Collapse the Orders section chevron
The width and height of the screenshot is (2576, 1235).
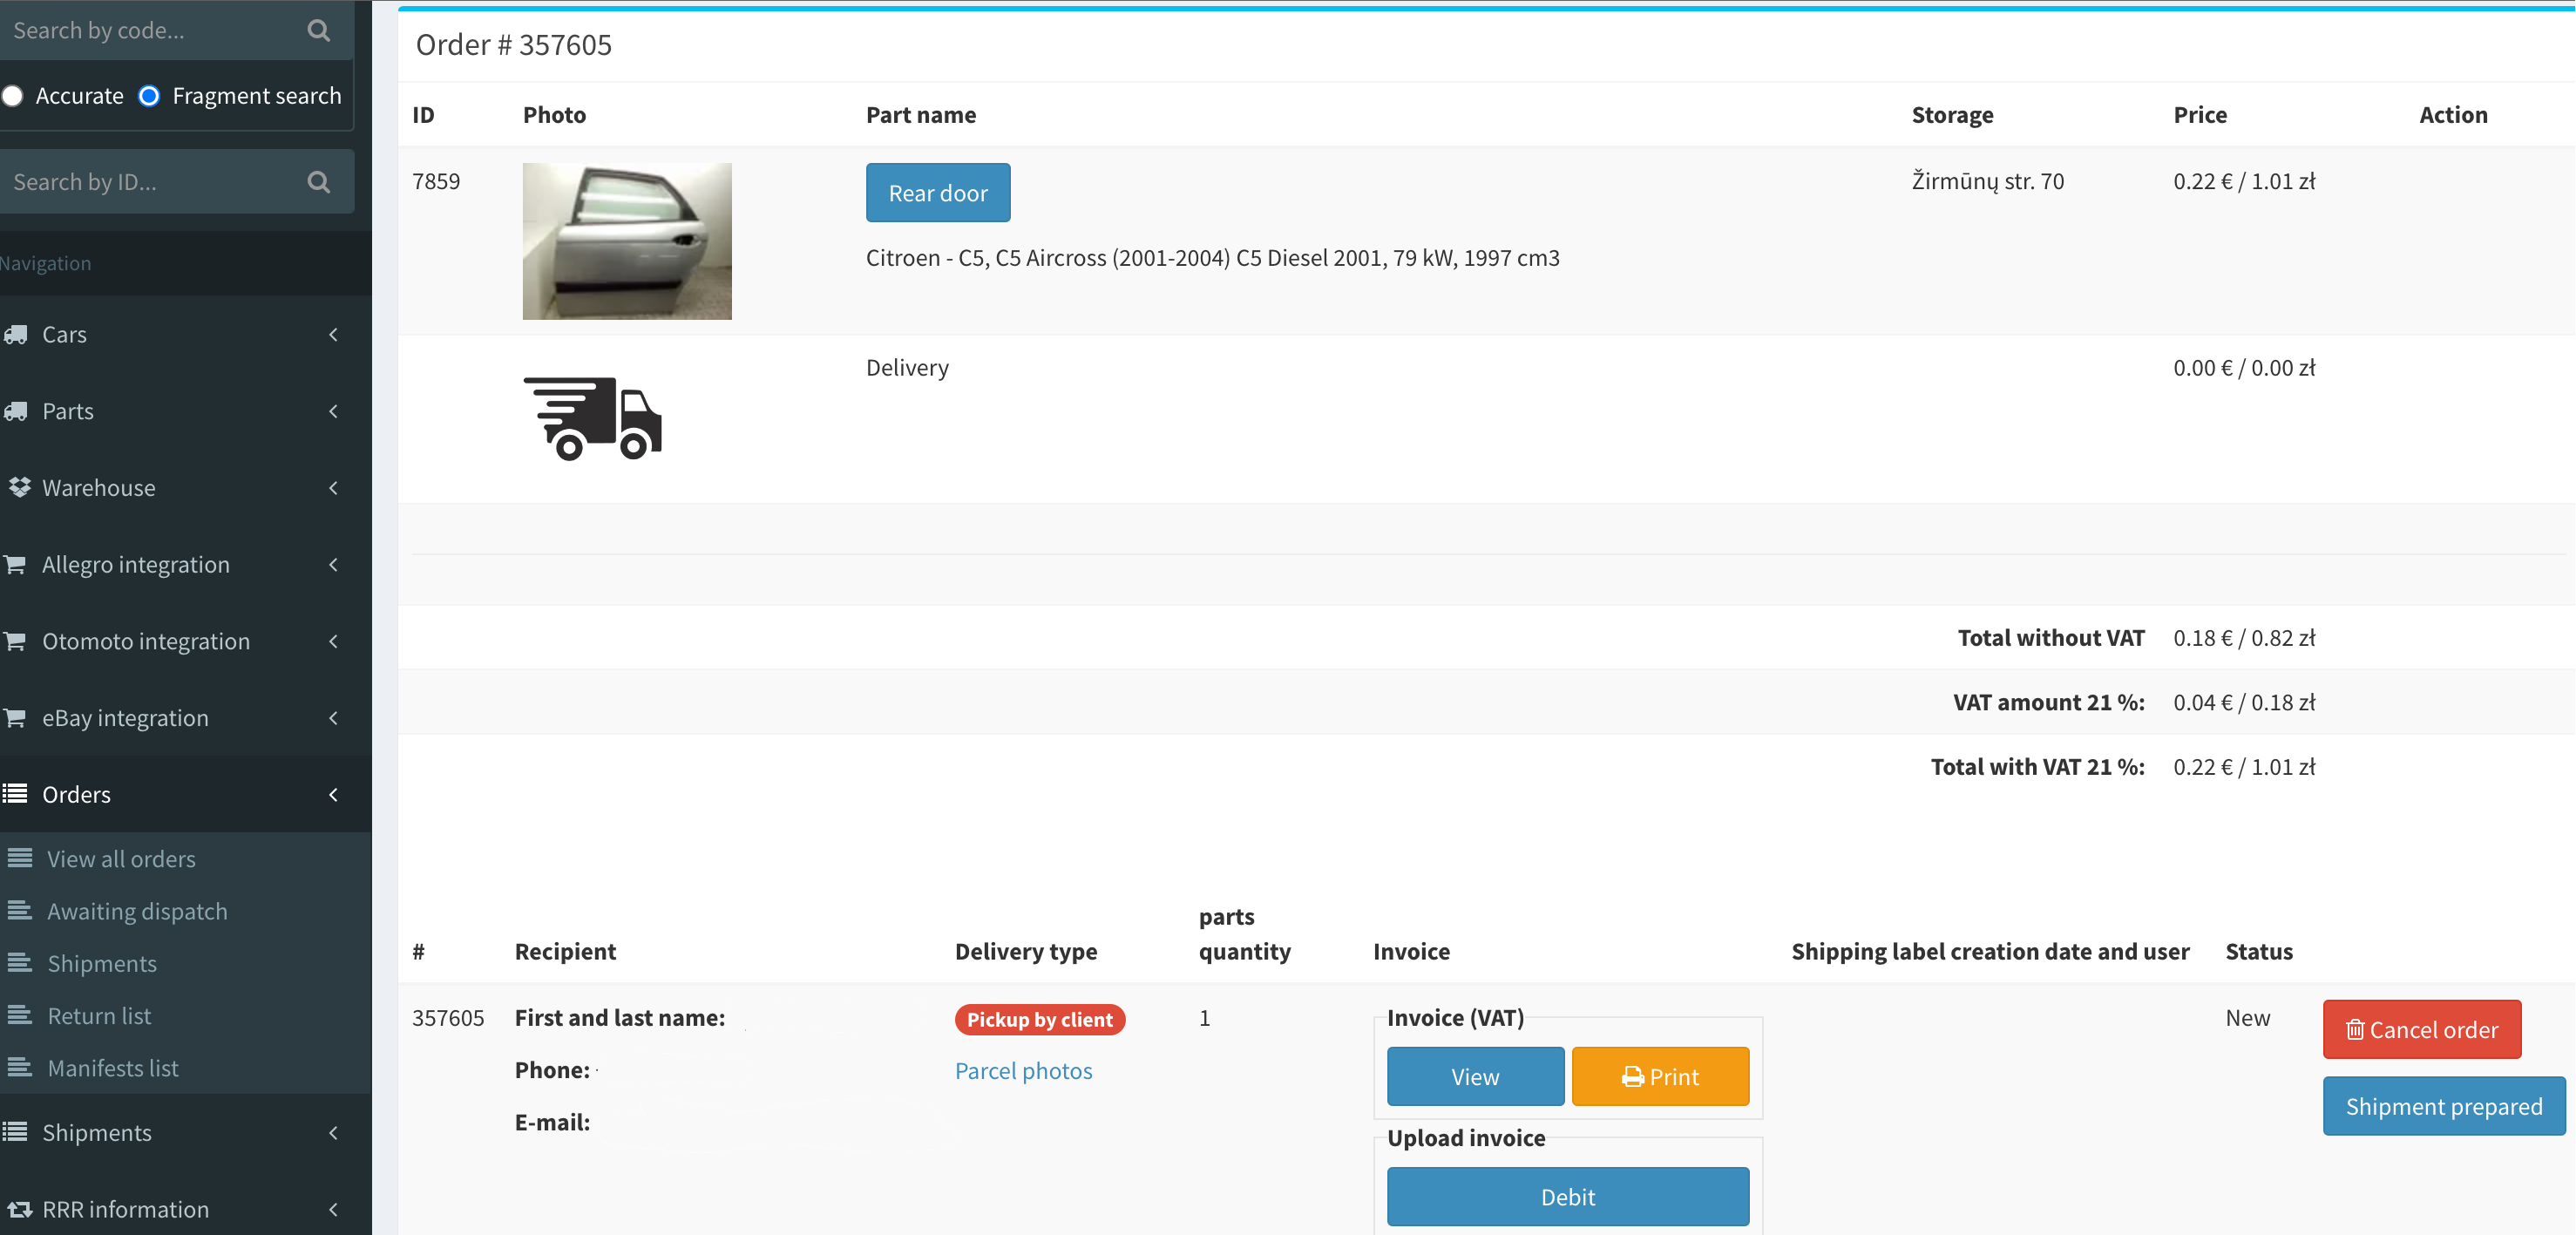click(x=333, y=794)
